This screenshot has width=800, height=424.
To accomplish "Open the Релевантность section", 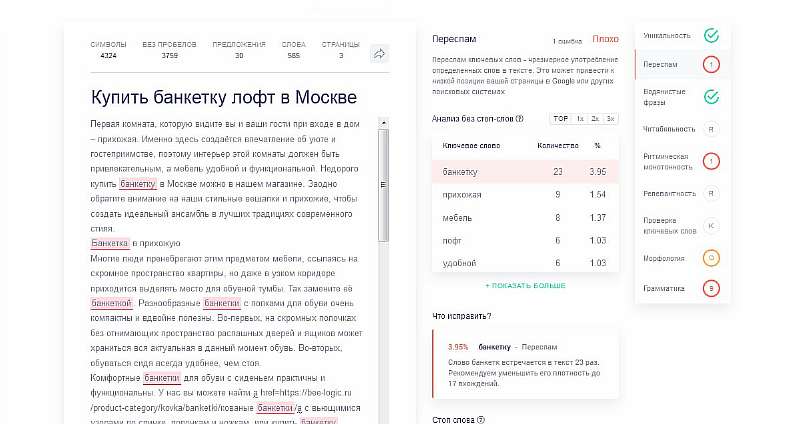I will coord(669,193).
